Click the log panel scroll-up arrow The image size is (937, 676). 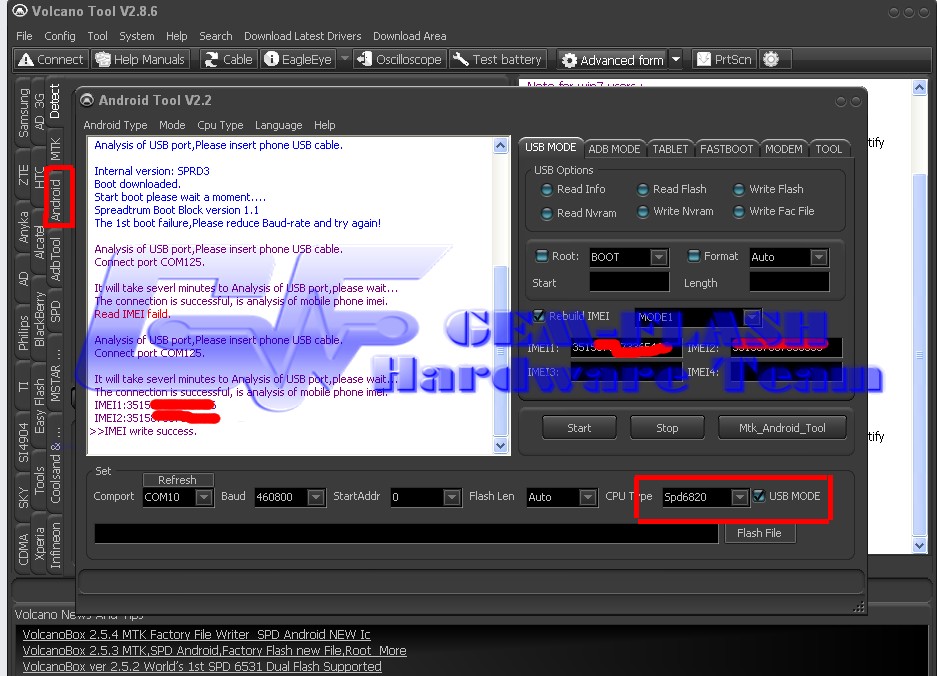501,146
